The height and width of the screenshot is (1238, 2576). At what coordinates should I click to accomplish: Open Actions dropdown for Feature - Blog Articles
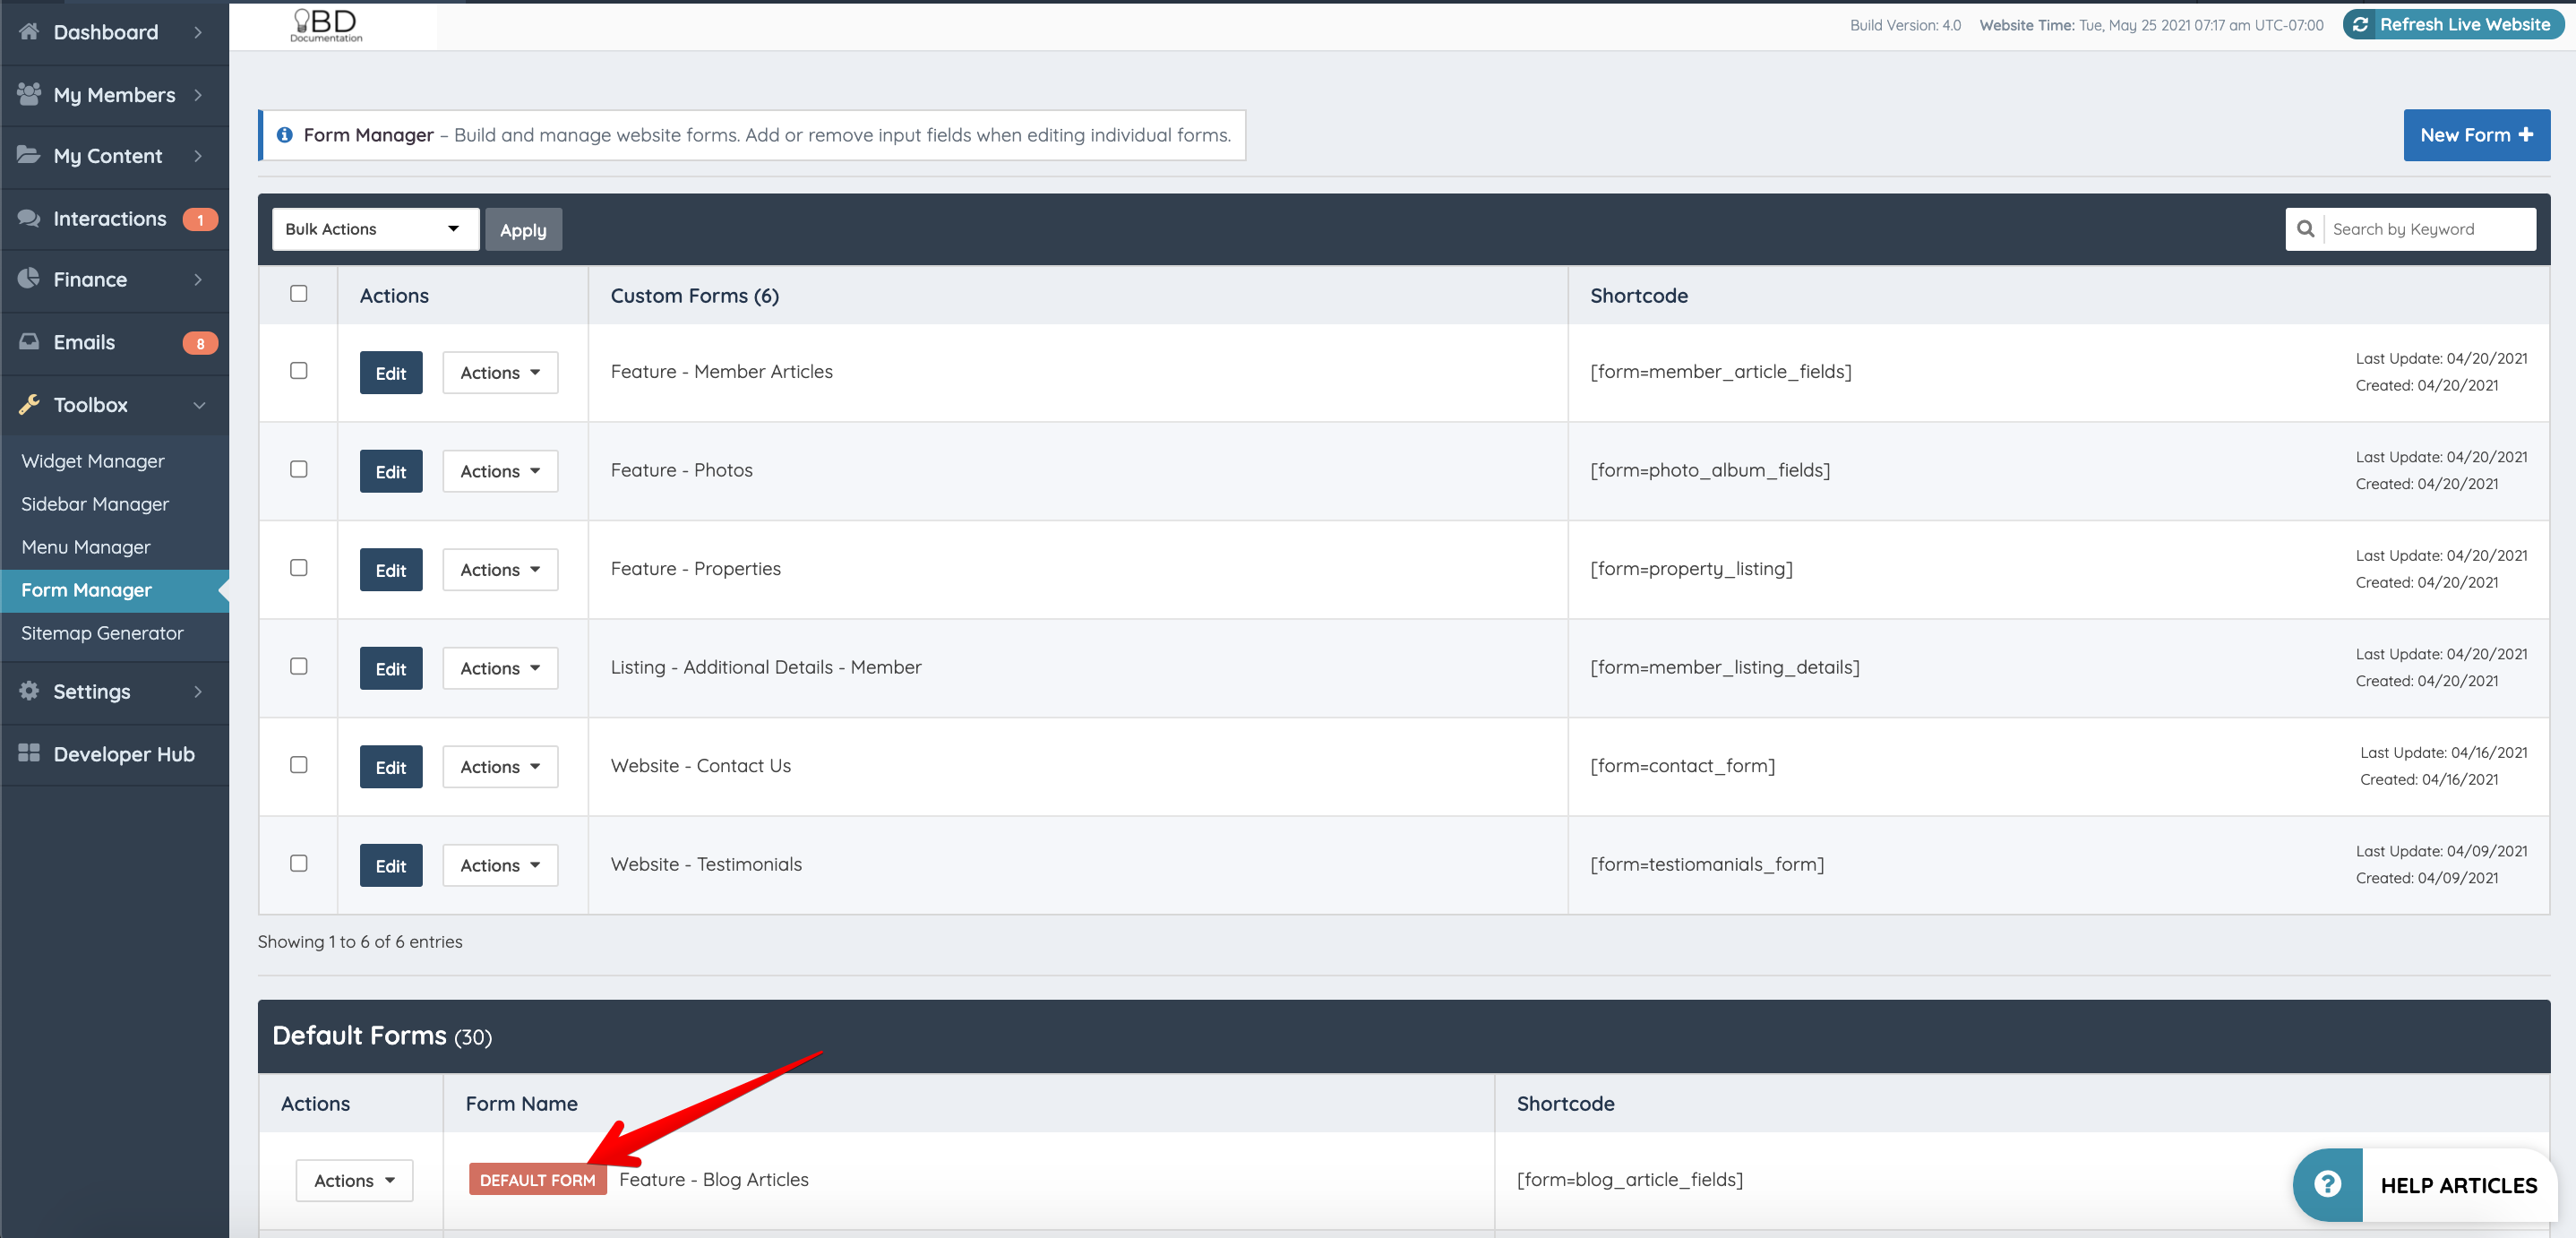pyautogui.click(x=353, y=1180)
